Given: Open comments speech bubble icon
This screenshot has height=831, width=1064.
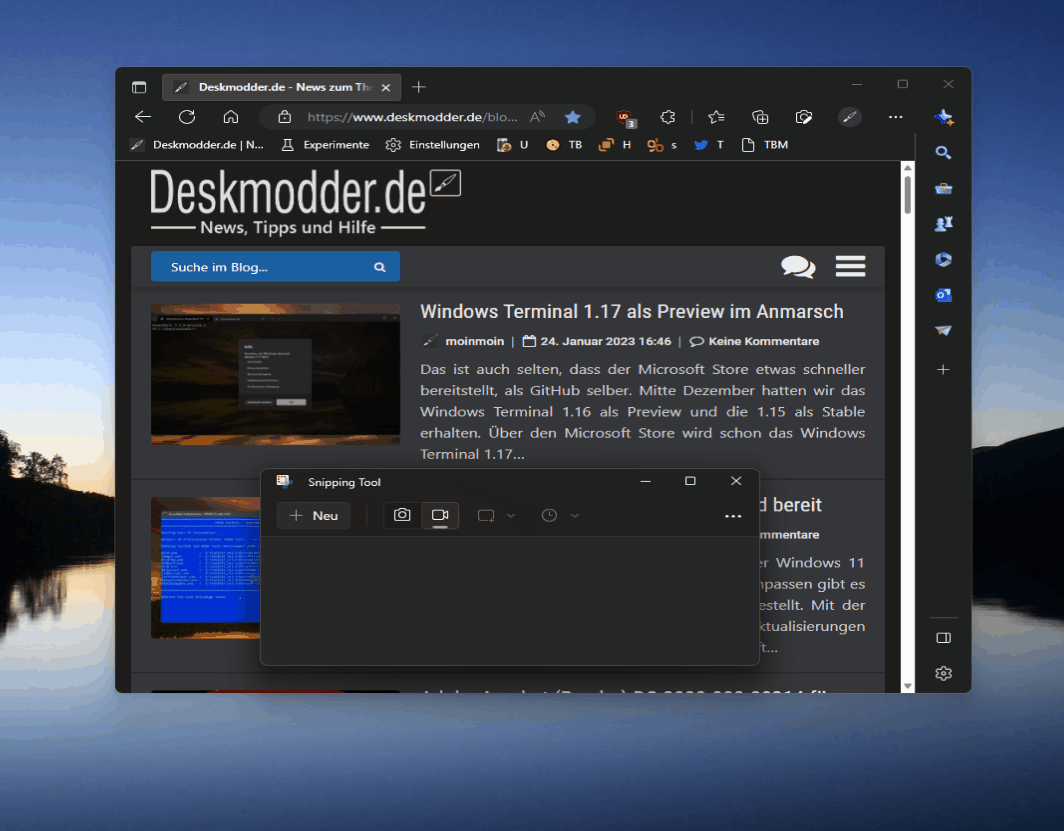Looking at the screenshot, I should [798, 267].
